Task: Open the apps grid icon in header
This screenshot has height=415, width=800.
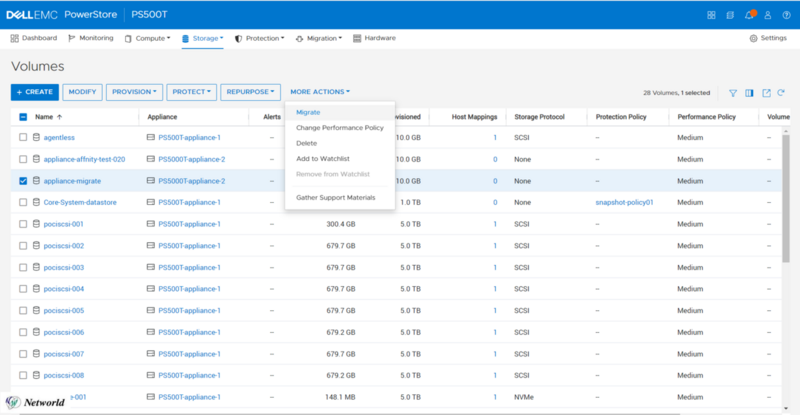Action: pyautogui.click(x=711, y=15)
